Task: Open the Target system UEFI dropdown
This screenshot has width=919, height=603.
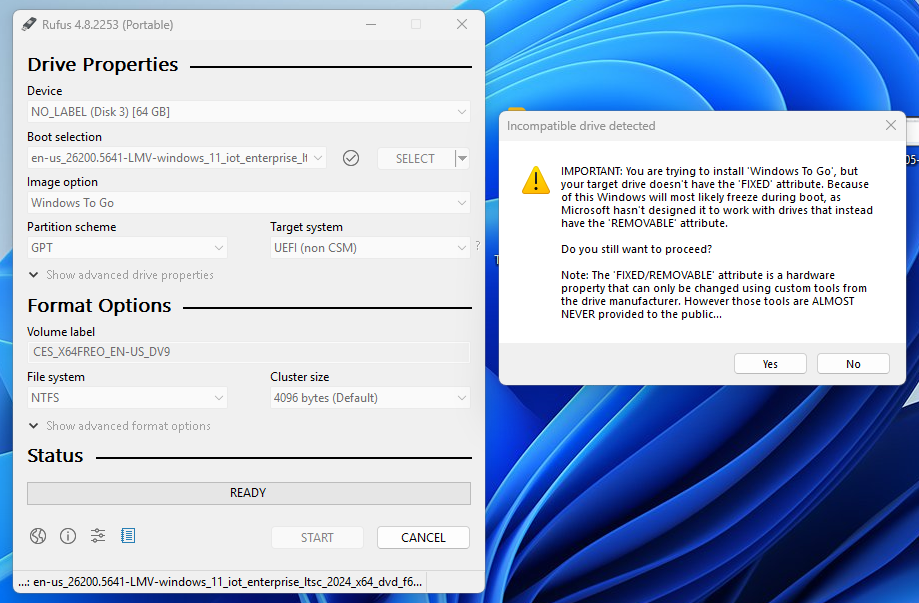Action: point(370,248)
